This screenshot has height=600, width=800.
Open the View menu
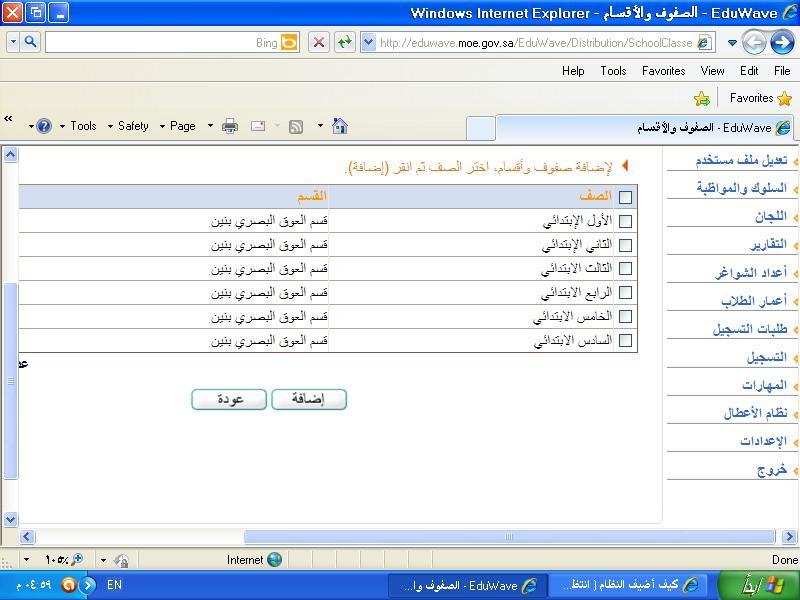[712, 71]
